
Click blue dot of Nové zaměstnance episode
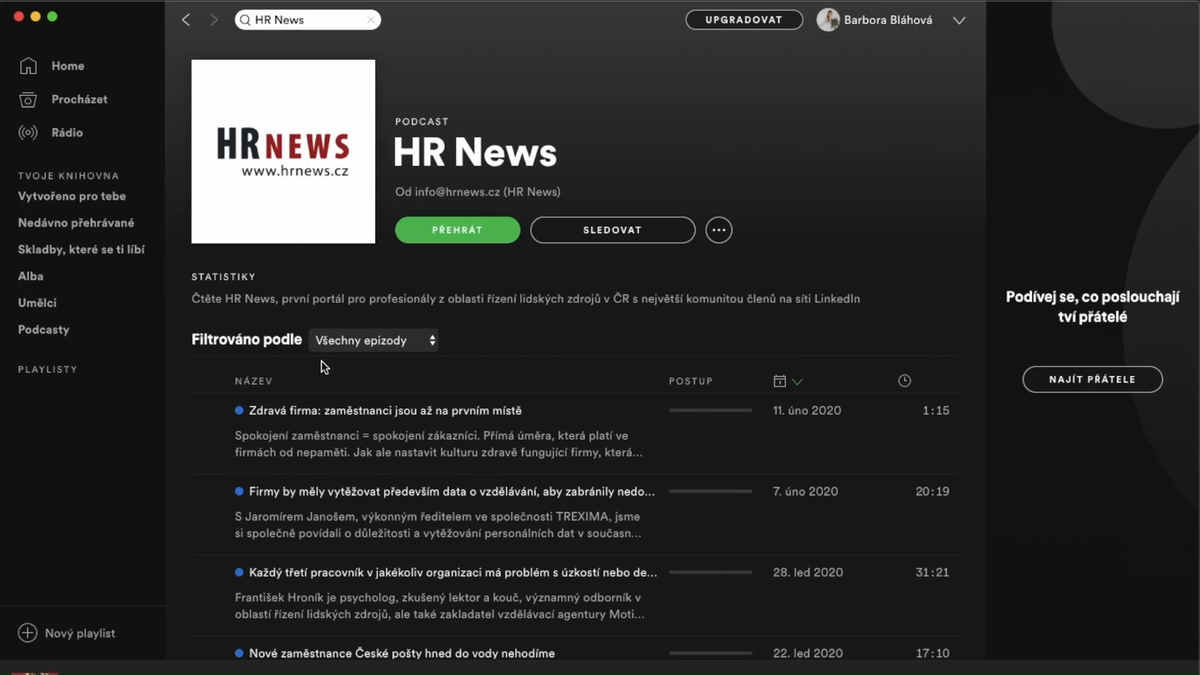pyautogui.click(x=239, y=653)
